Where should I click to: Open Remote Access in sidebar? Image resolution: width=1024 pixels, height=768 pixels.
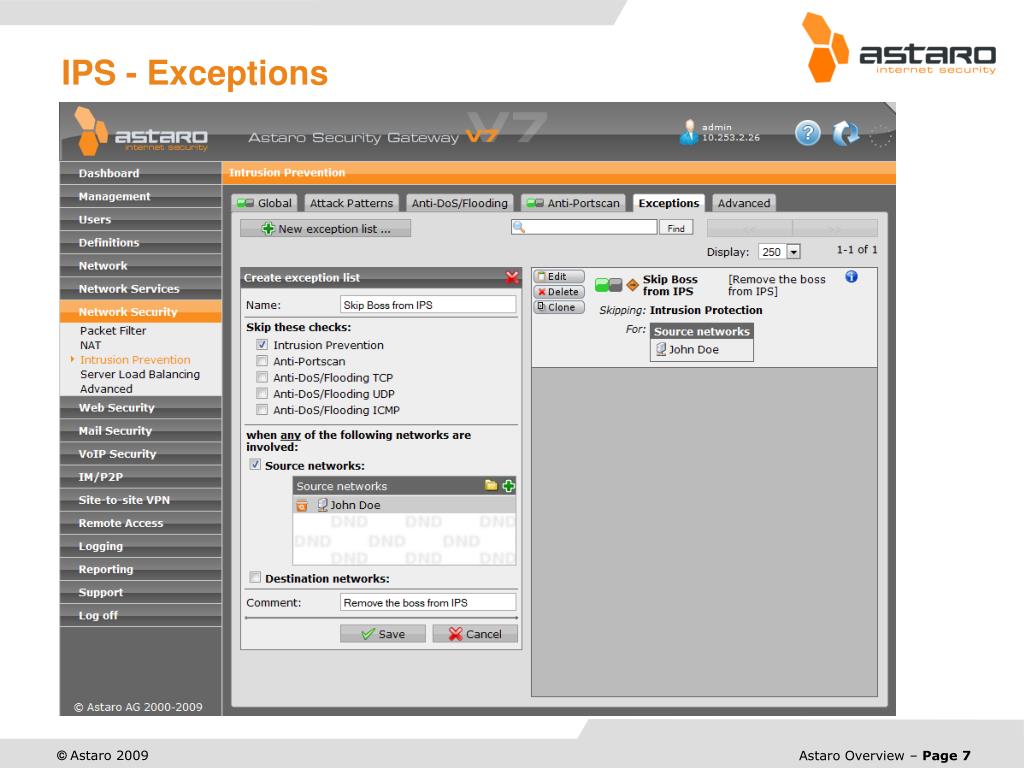(x=140, y=522)
